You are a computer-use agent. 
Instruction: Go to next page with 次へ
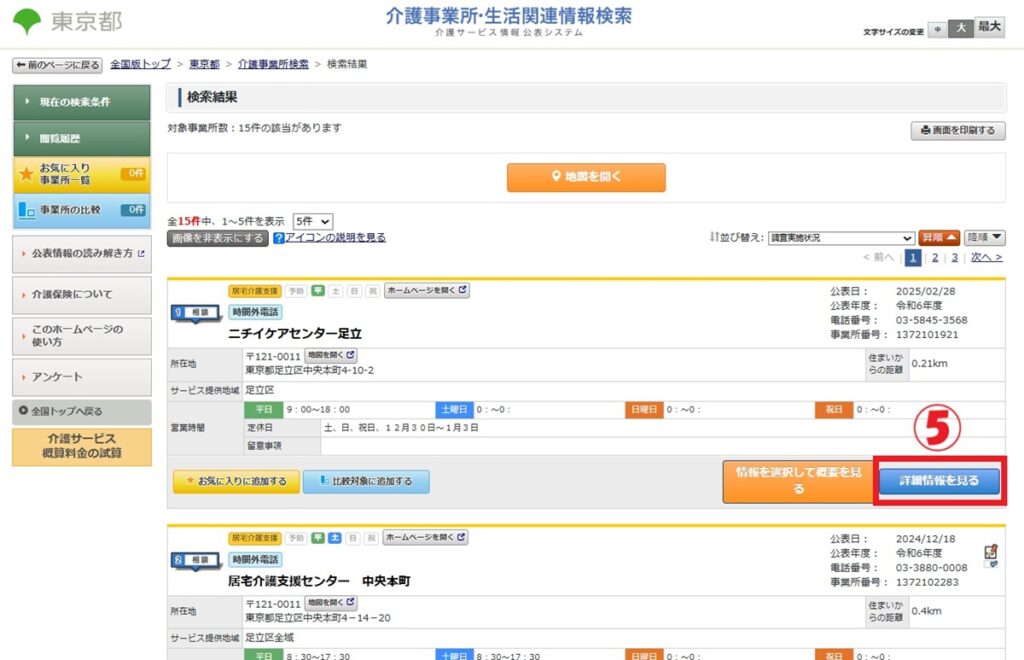coord(986,258)
